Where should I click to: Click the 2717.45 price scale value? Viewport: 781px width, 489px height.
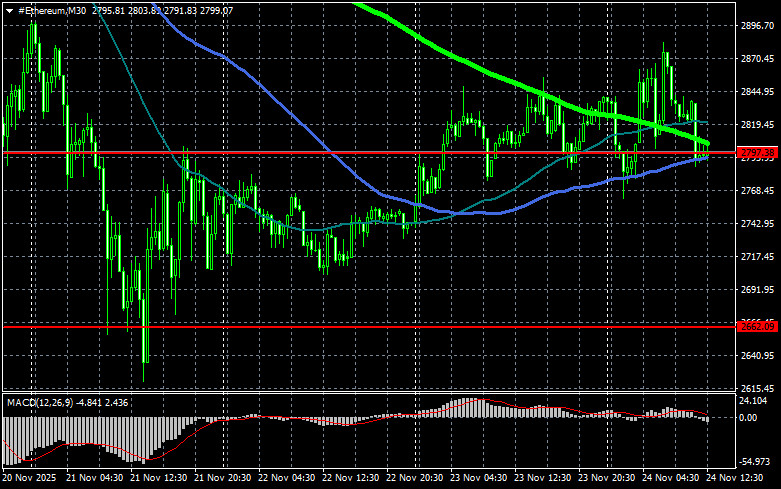[x=758, y=256]
